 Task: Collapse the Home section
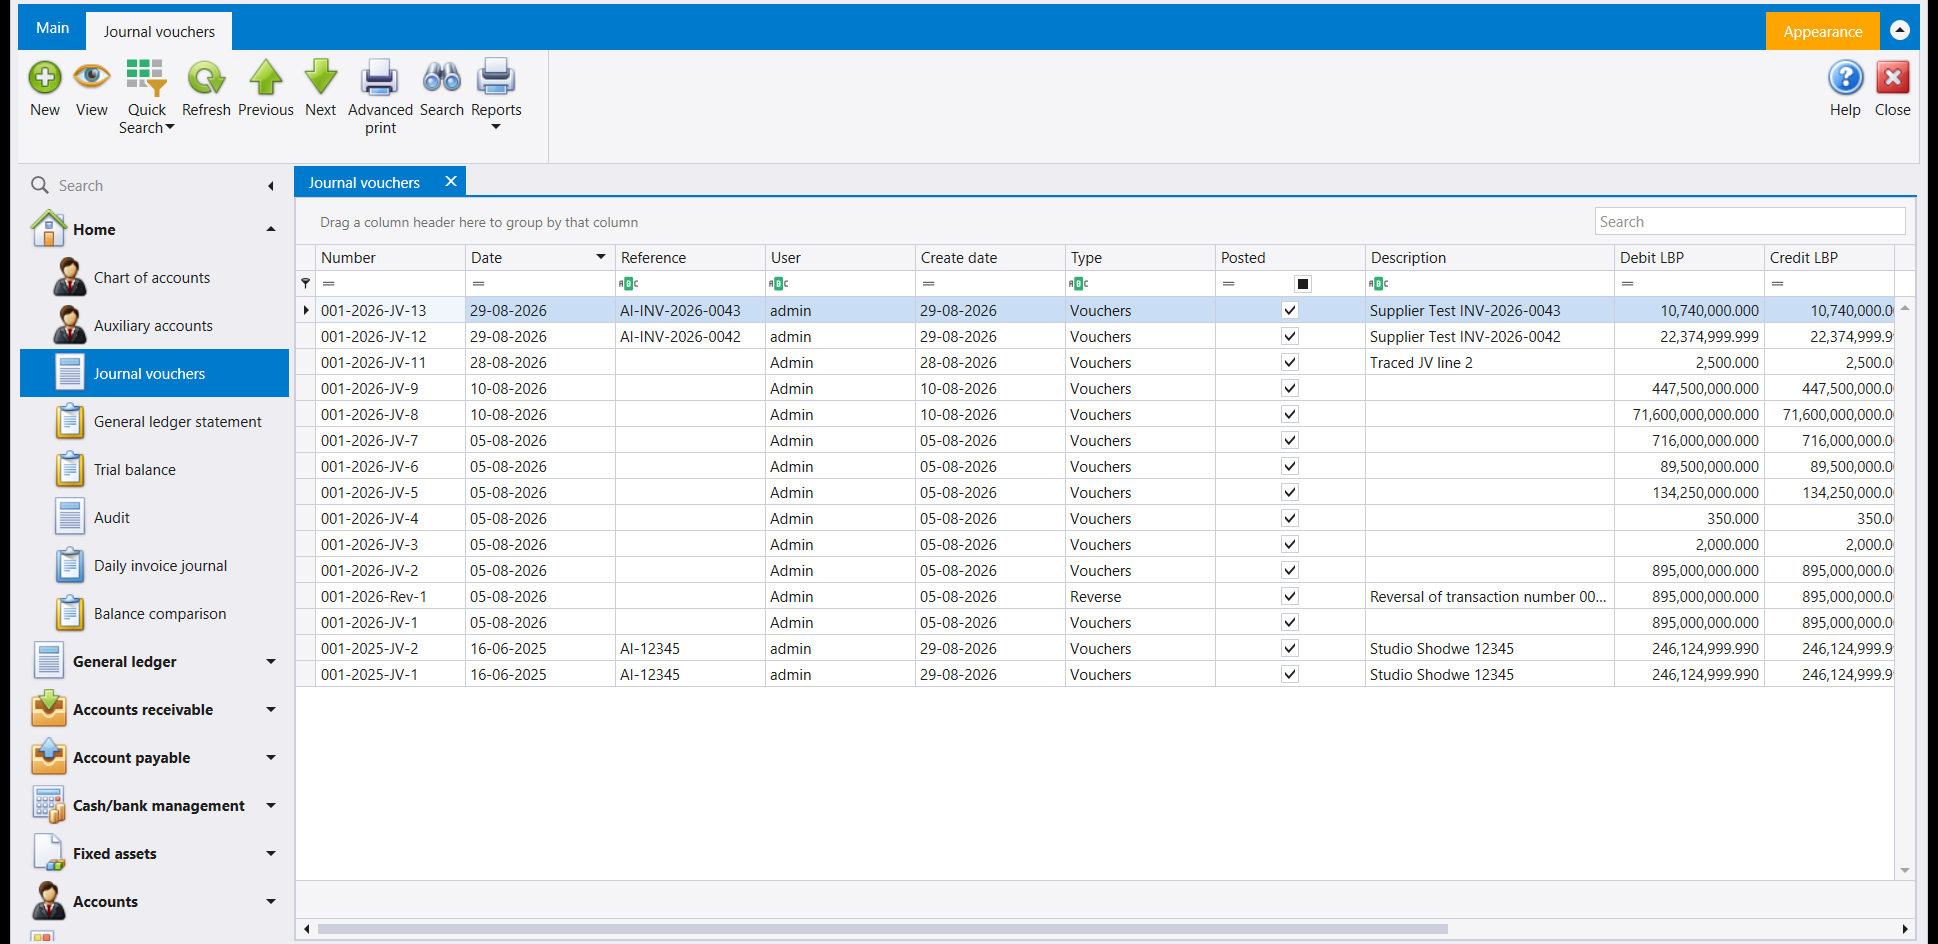(x=270, y=230)
